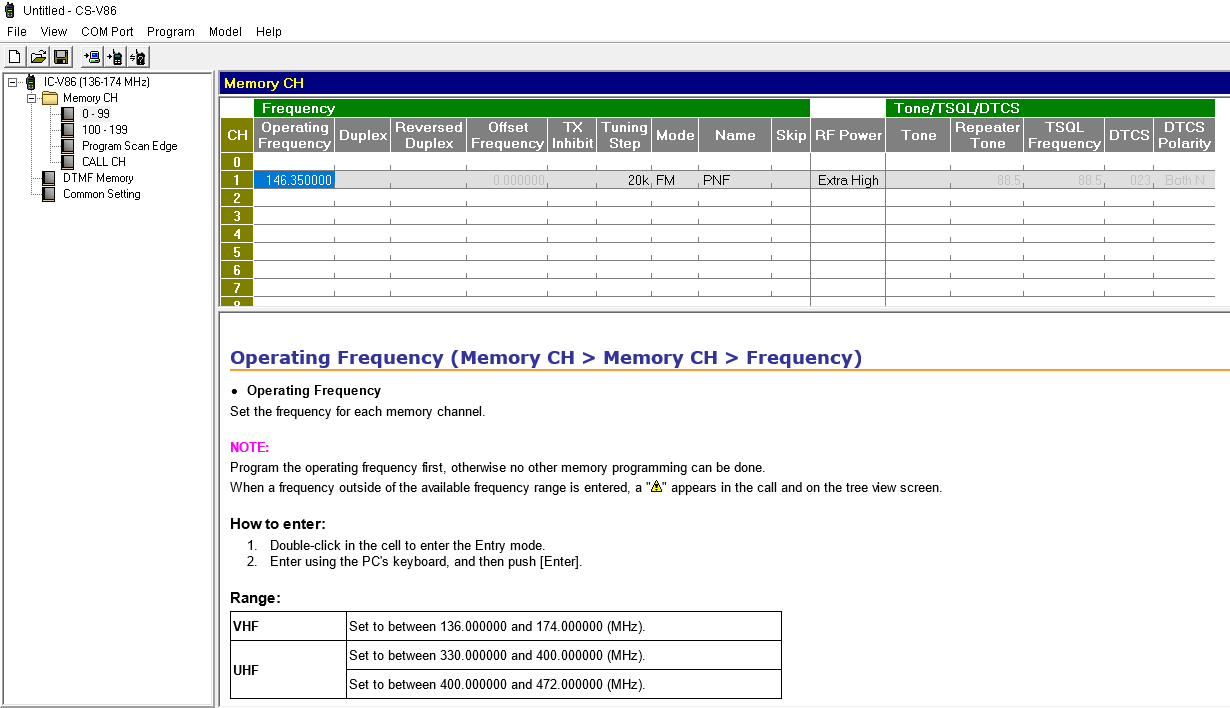This screenshot has width=1230, height=708.
Task: Open DTMF Memory settings
Action: (x=98, y=178)
